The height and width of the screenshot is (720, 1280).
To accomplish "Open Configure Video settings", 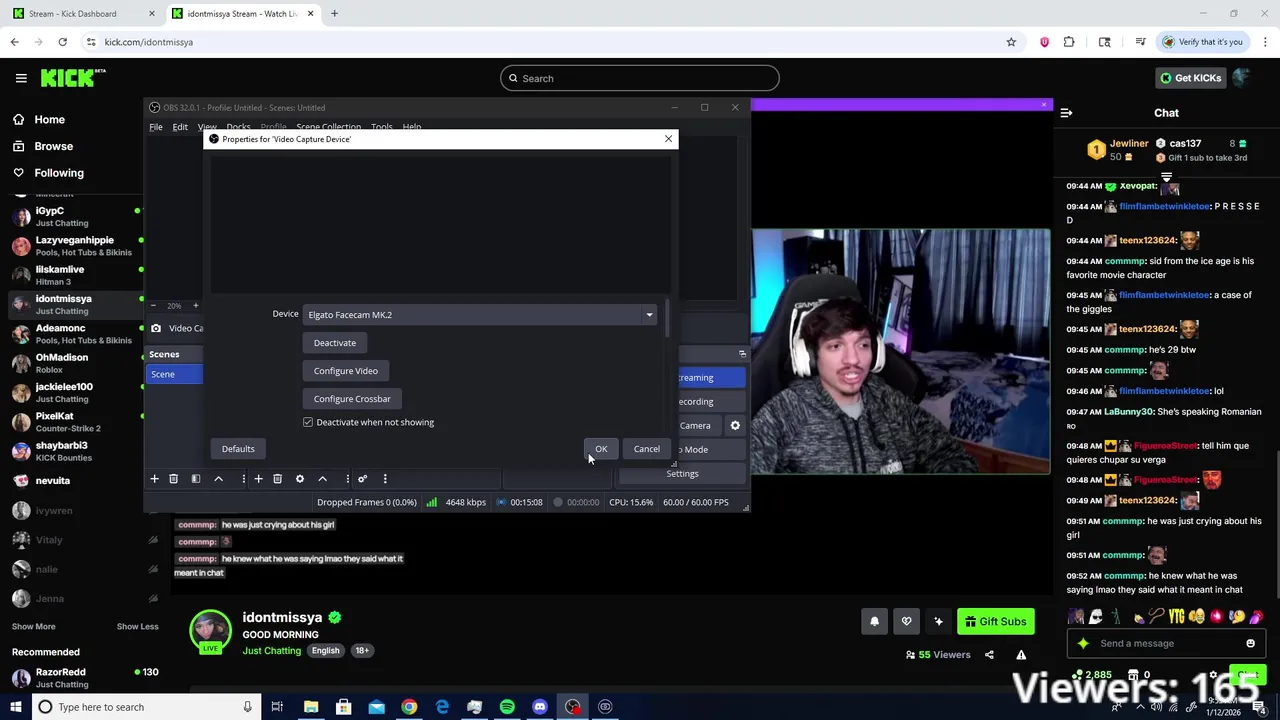I will (x=346, y=371).
